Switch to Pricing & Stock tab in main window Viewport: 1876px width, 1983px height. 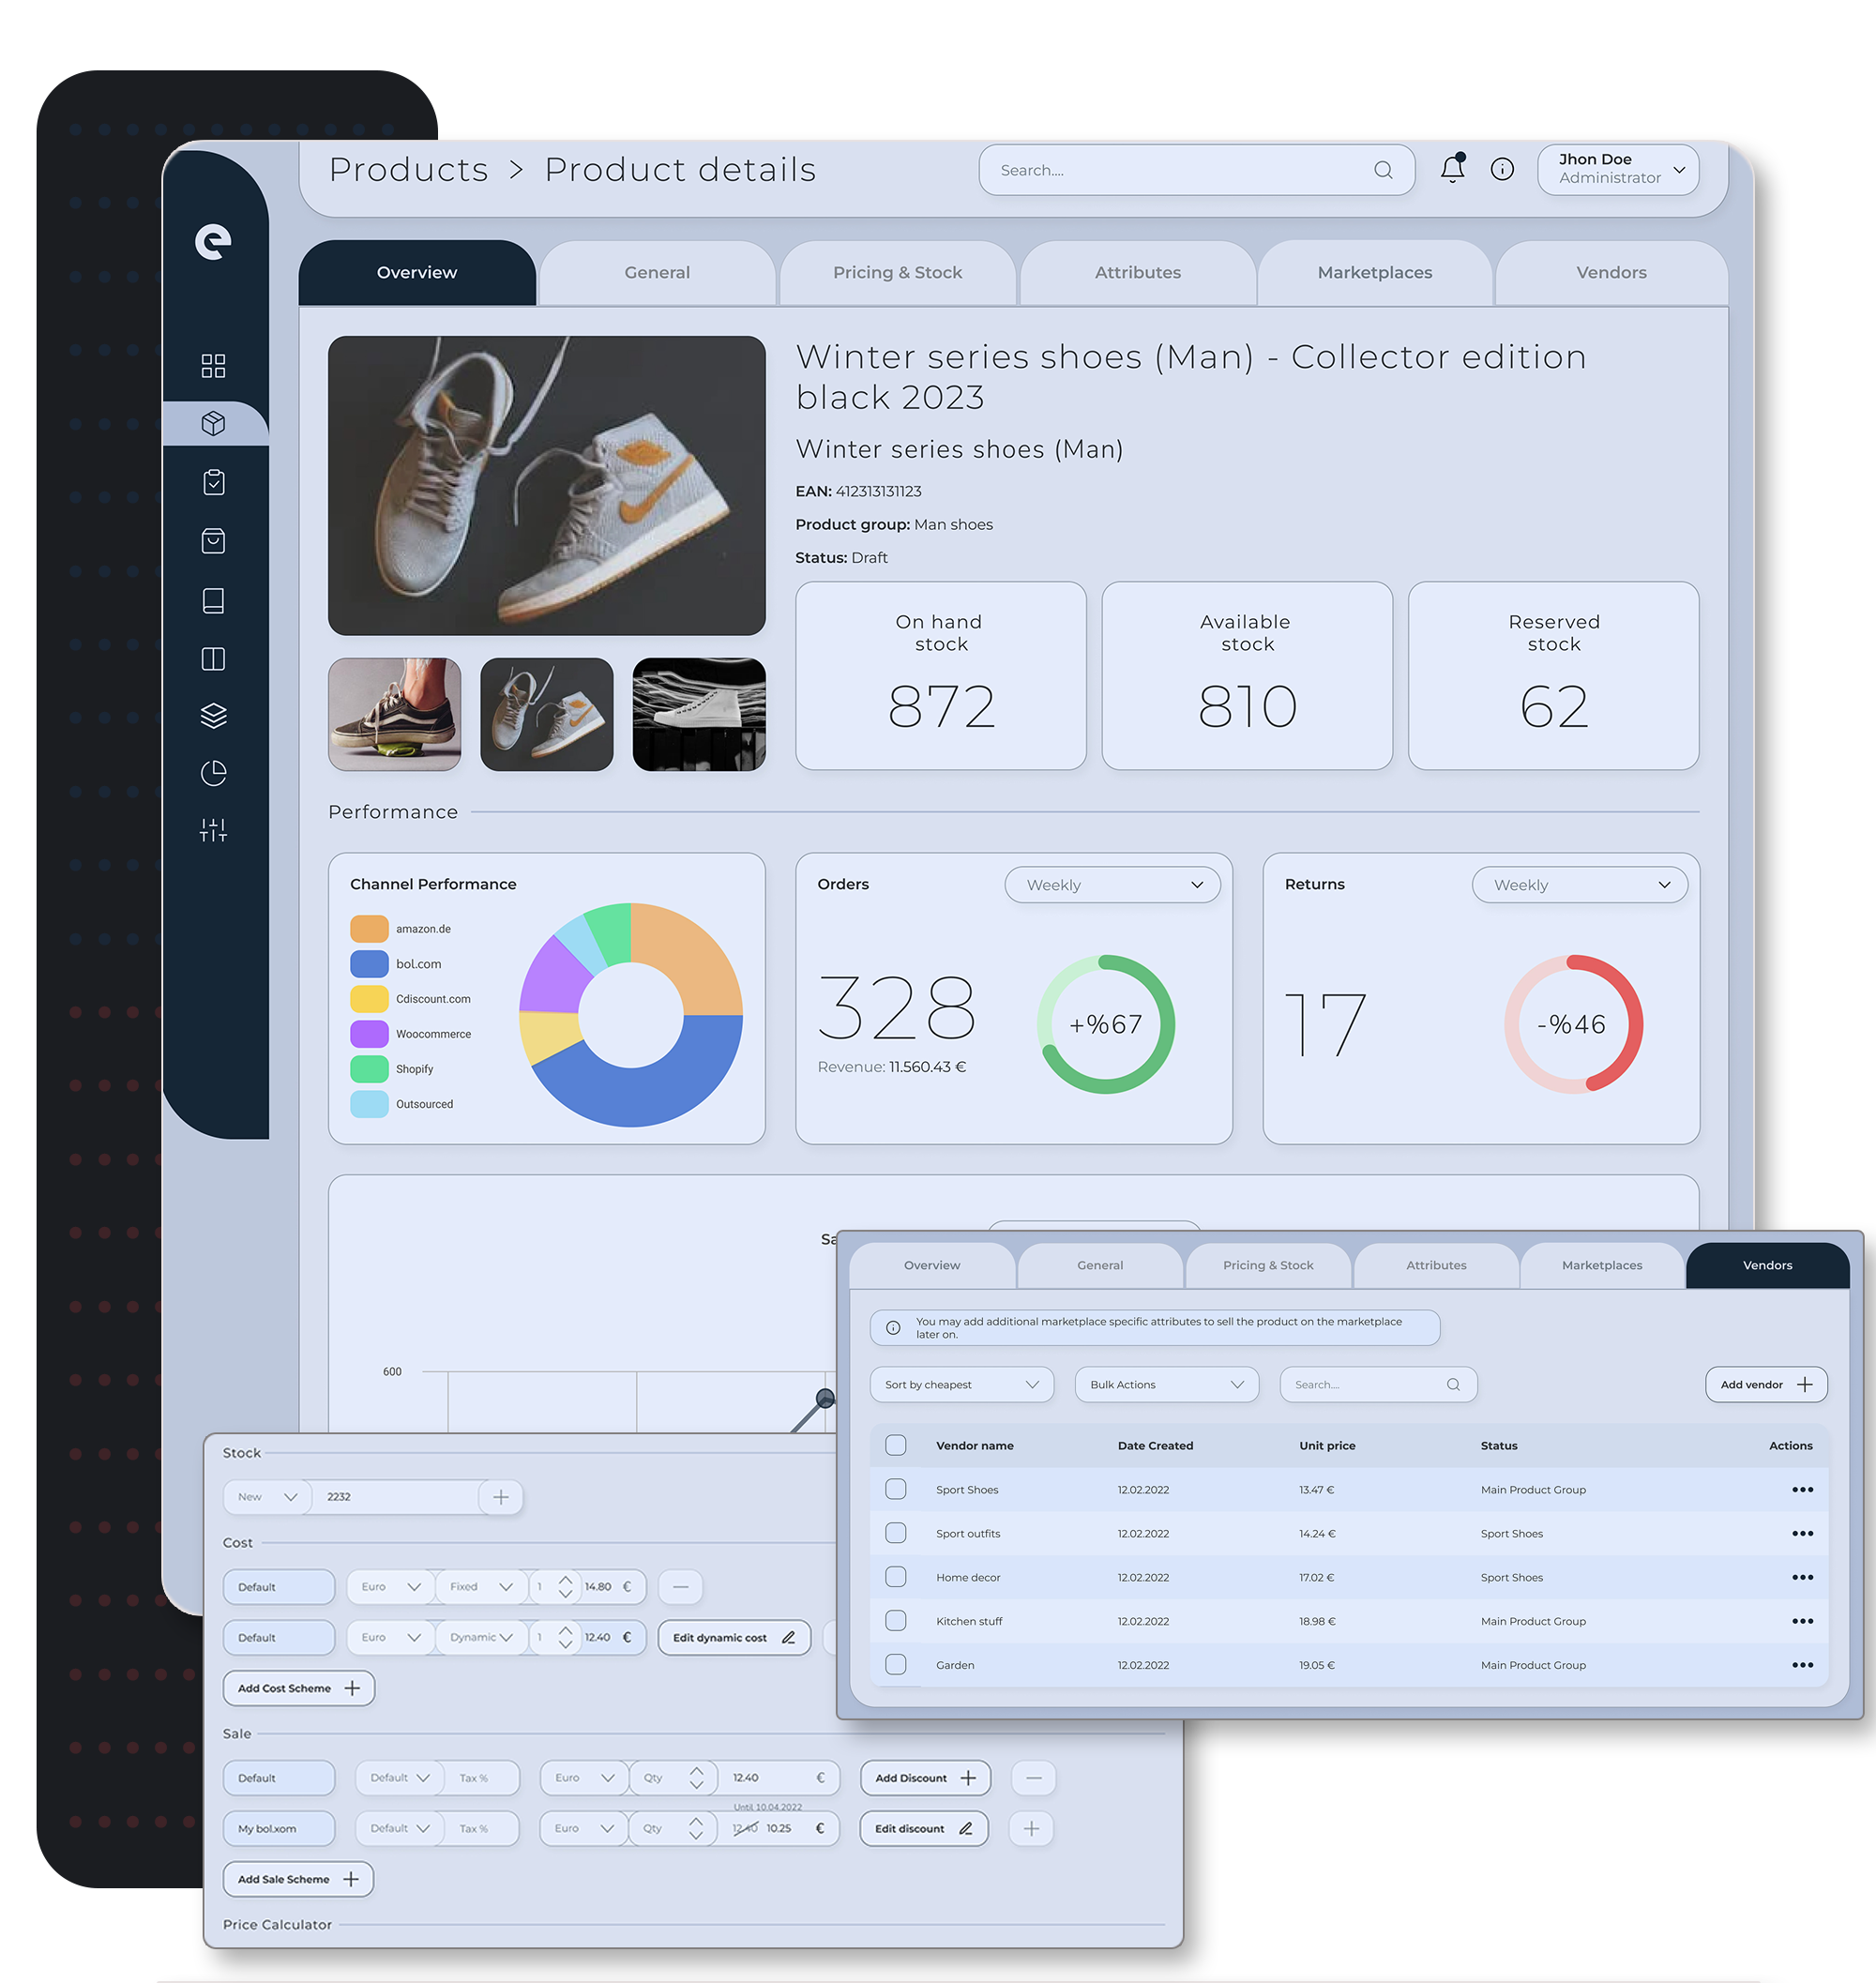pos(897,273)
